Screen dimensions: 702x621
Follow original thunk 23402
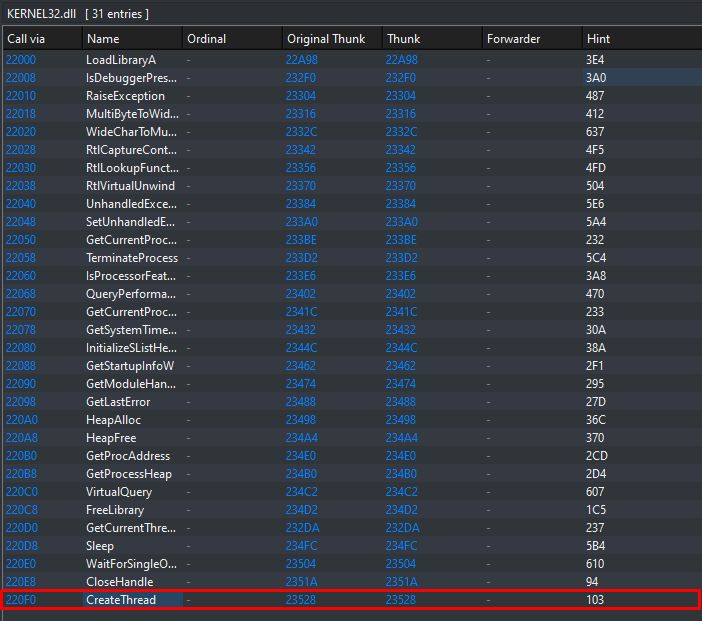[301, 294]
